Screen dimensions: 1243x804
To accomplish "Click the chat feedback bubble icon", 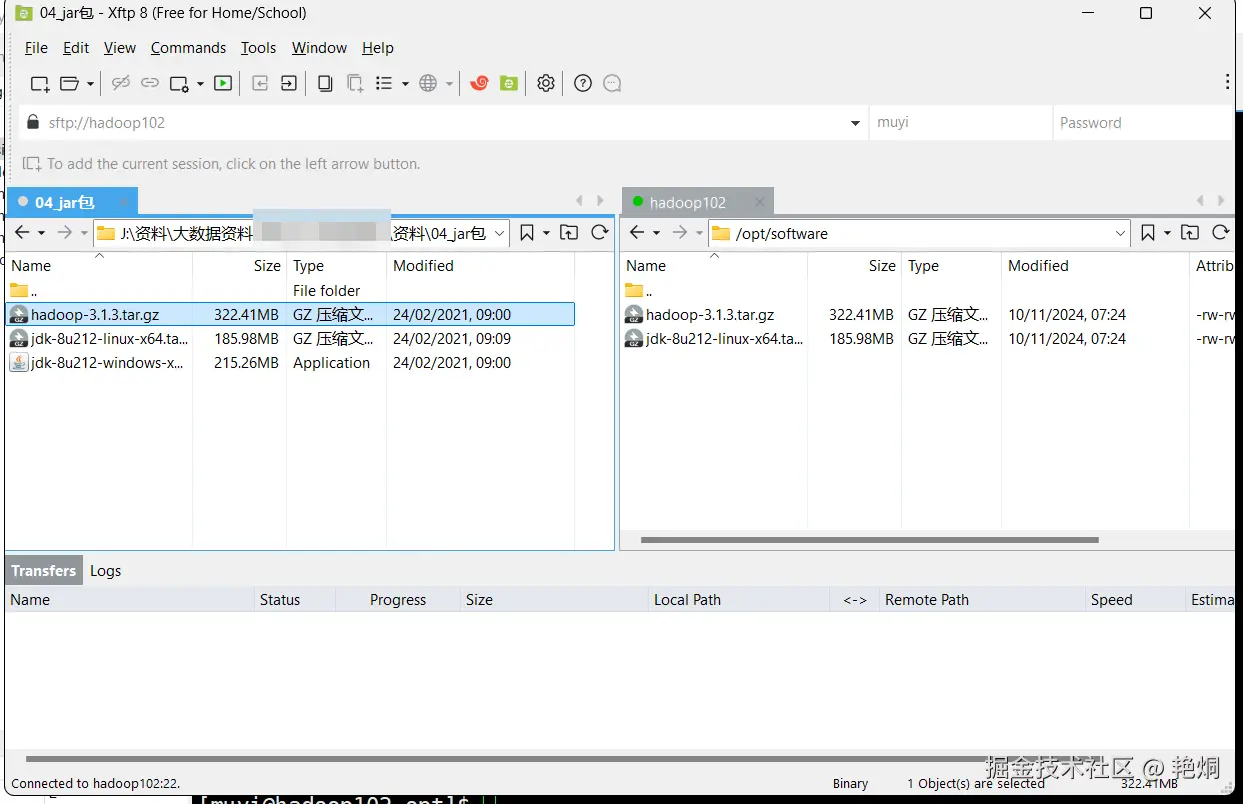I will click(x=612, y=84).
